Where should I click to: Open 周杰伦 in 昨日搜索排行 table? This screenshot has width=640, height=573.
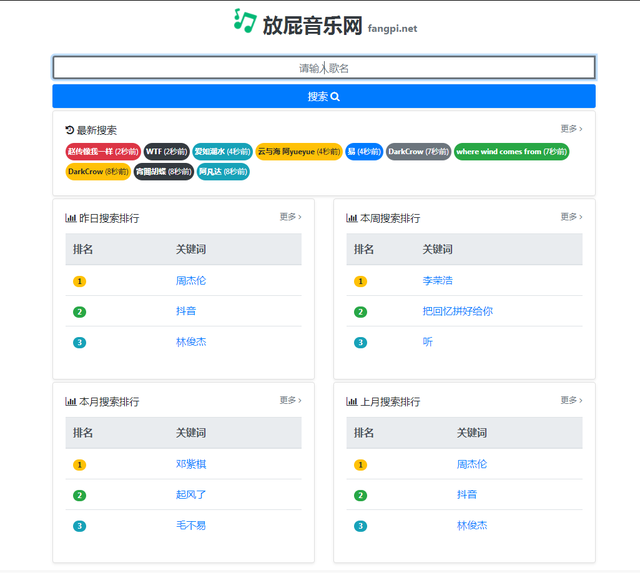191,281
